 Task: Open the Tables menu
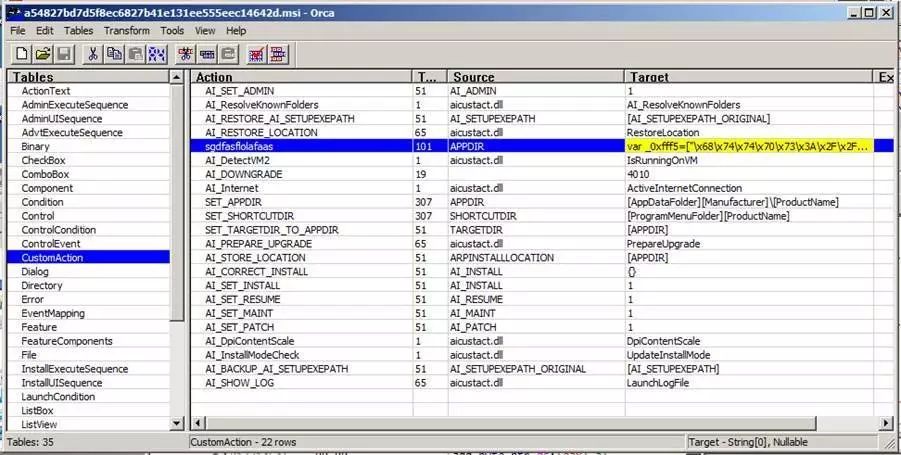click(x=78, y=31)
